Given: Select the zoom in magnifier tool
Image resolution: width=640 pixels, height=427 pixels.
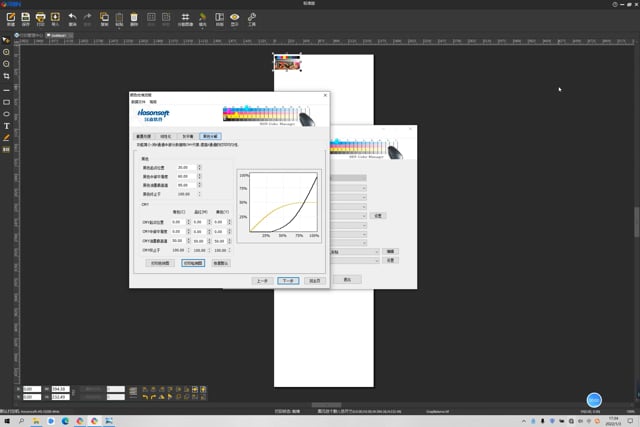Looking at the screenshot, I should (x=6, y=52).
